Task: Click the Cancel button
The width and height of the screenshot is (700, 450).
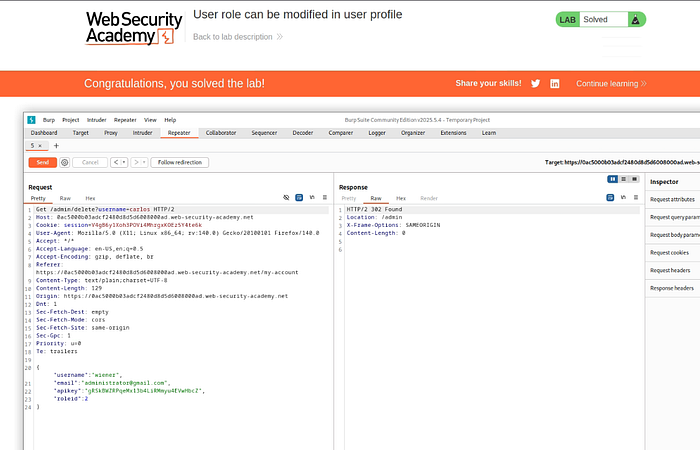Action: pyautogui.click(x=90, y=162)
